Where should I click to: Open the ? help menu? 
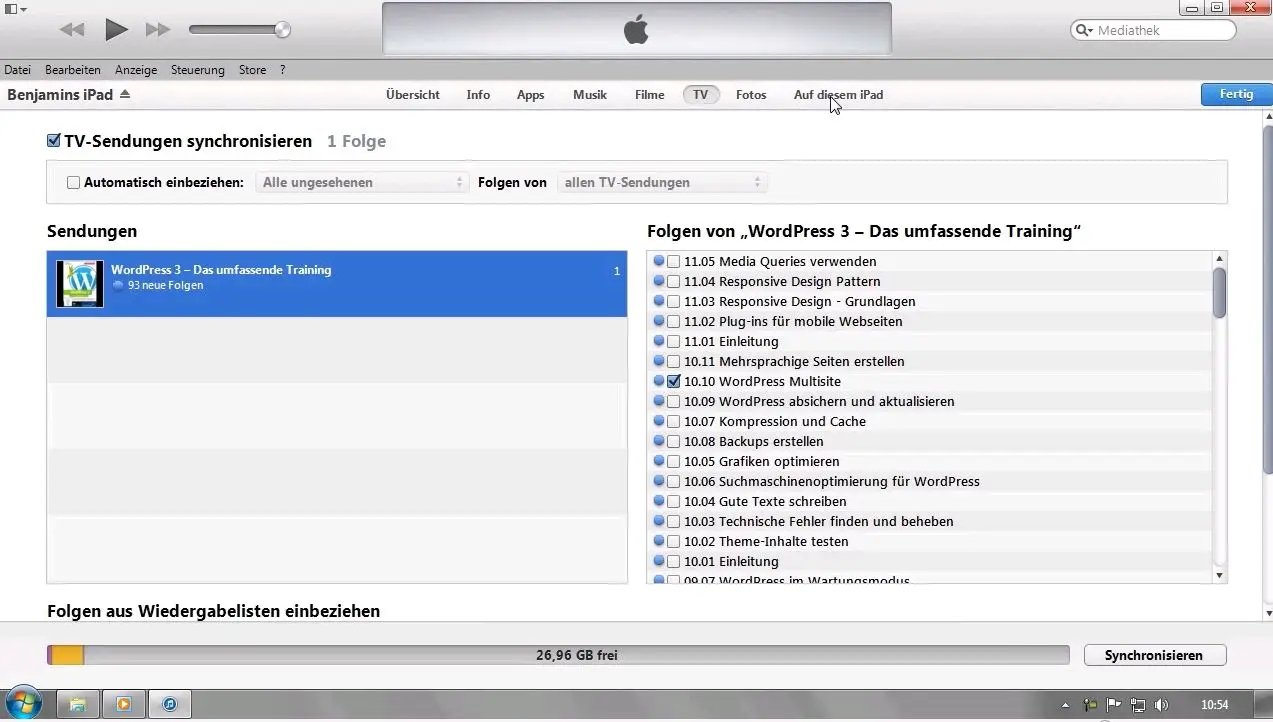tap(283, 70)
